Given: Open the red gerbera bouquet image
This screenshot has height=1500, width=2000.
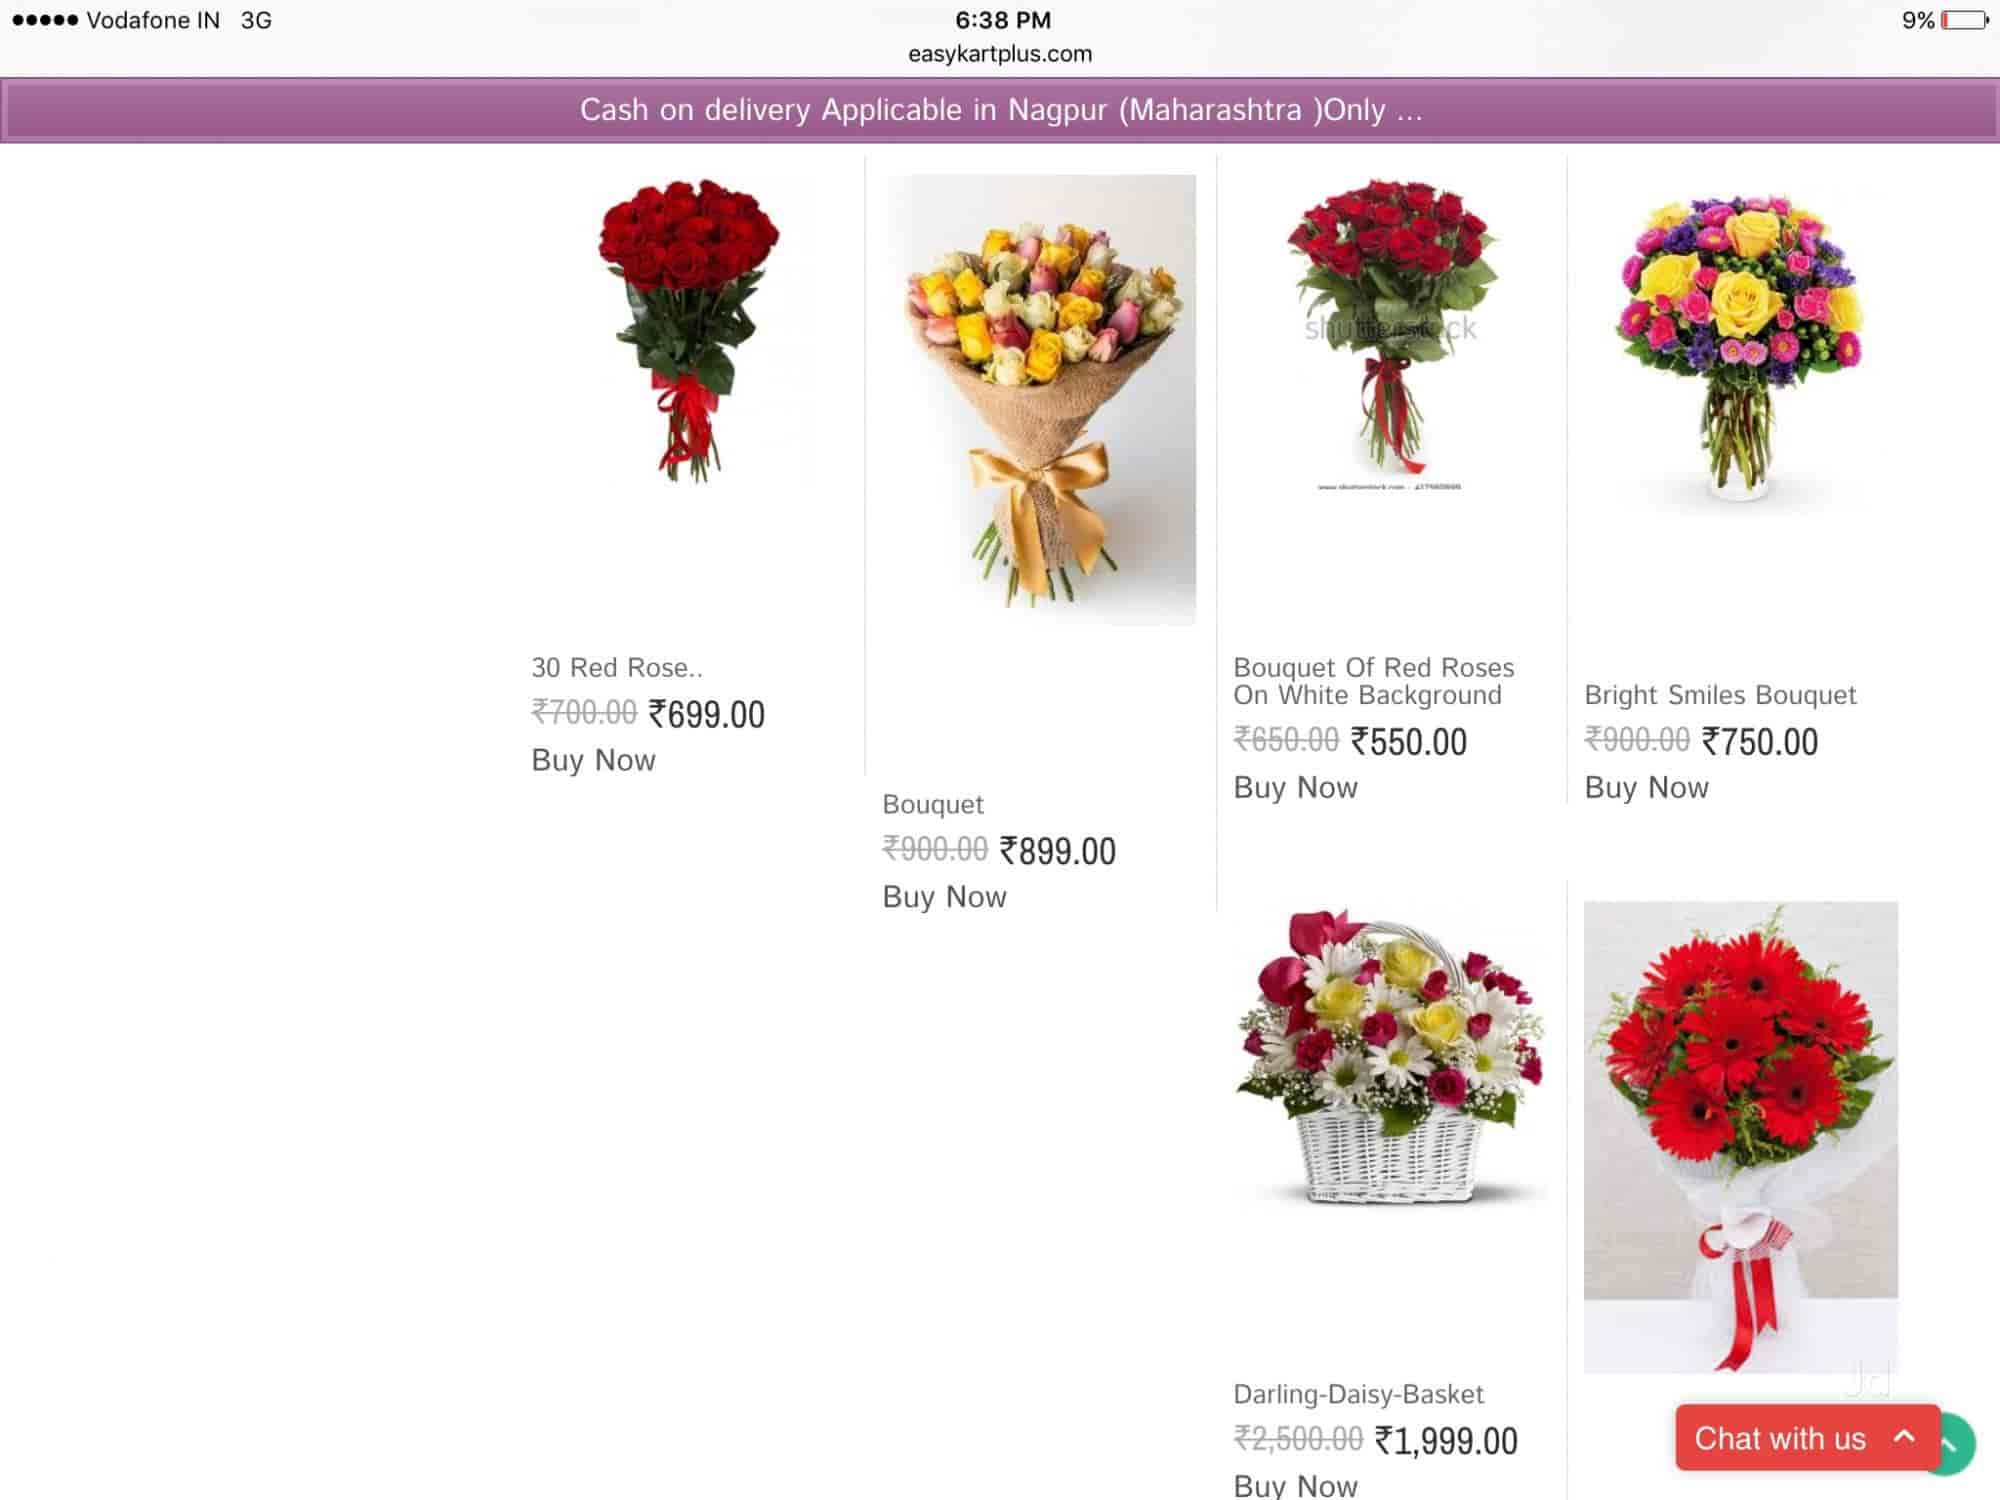Looking at the screenshot, I should click(x=1741, y=1138).
